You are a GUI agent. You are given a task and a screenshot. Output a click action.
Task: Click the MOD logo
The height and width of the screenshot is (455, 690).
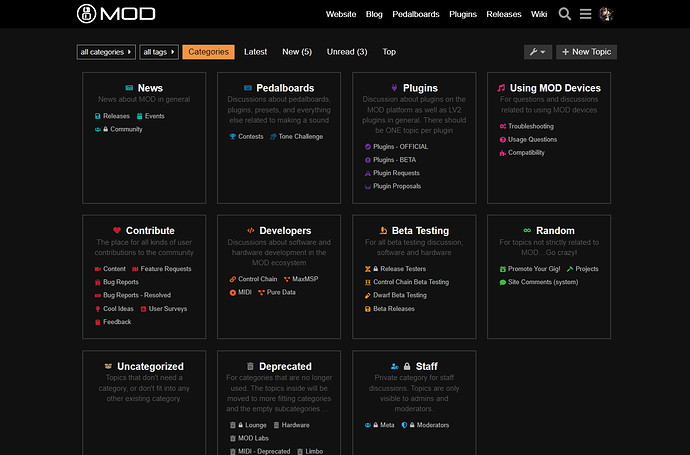[116, 14]
